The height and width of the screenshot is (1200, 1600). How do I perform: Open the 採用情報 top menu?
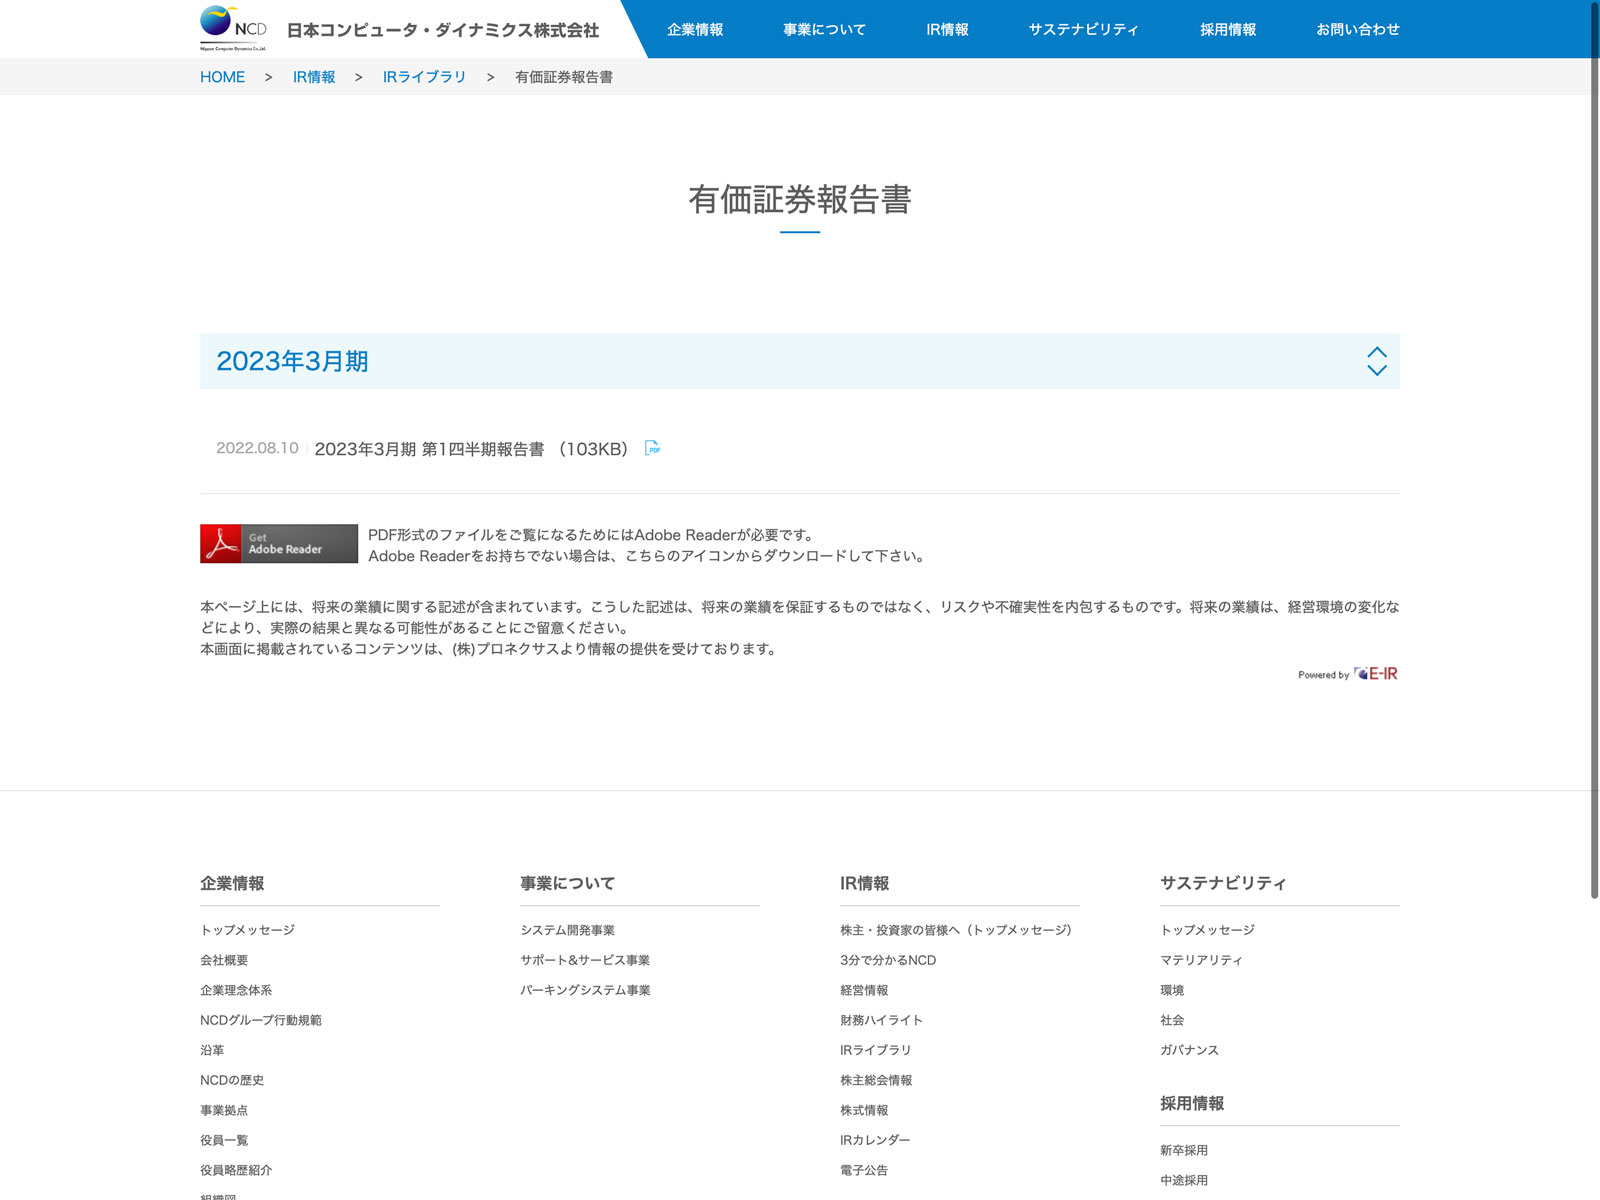point(1228,29)
